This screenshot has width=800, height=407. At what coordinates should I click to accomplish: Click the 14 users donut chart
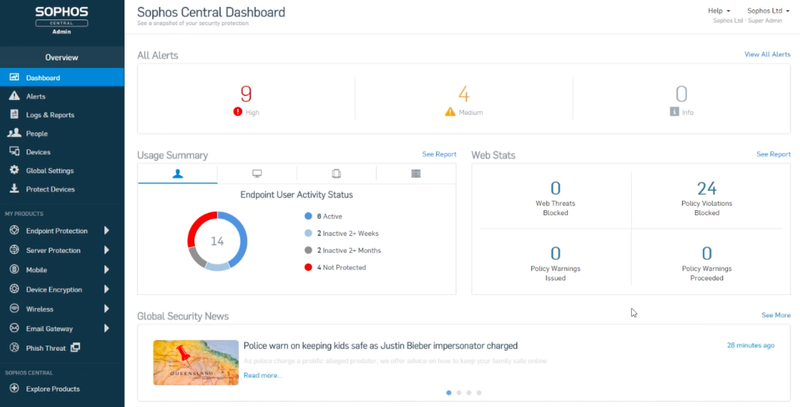[x=217, y=241]
